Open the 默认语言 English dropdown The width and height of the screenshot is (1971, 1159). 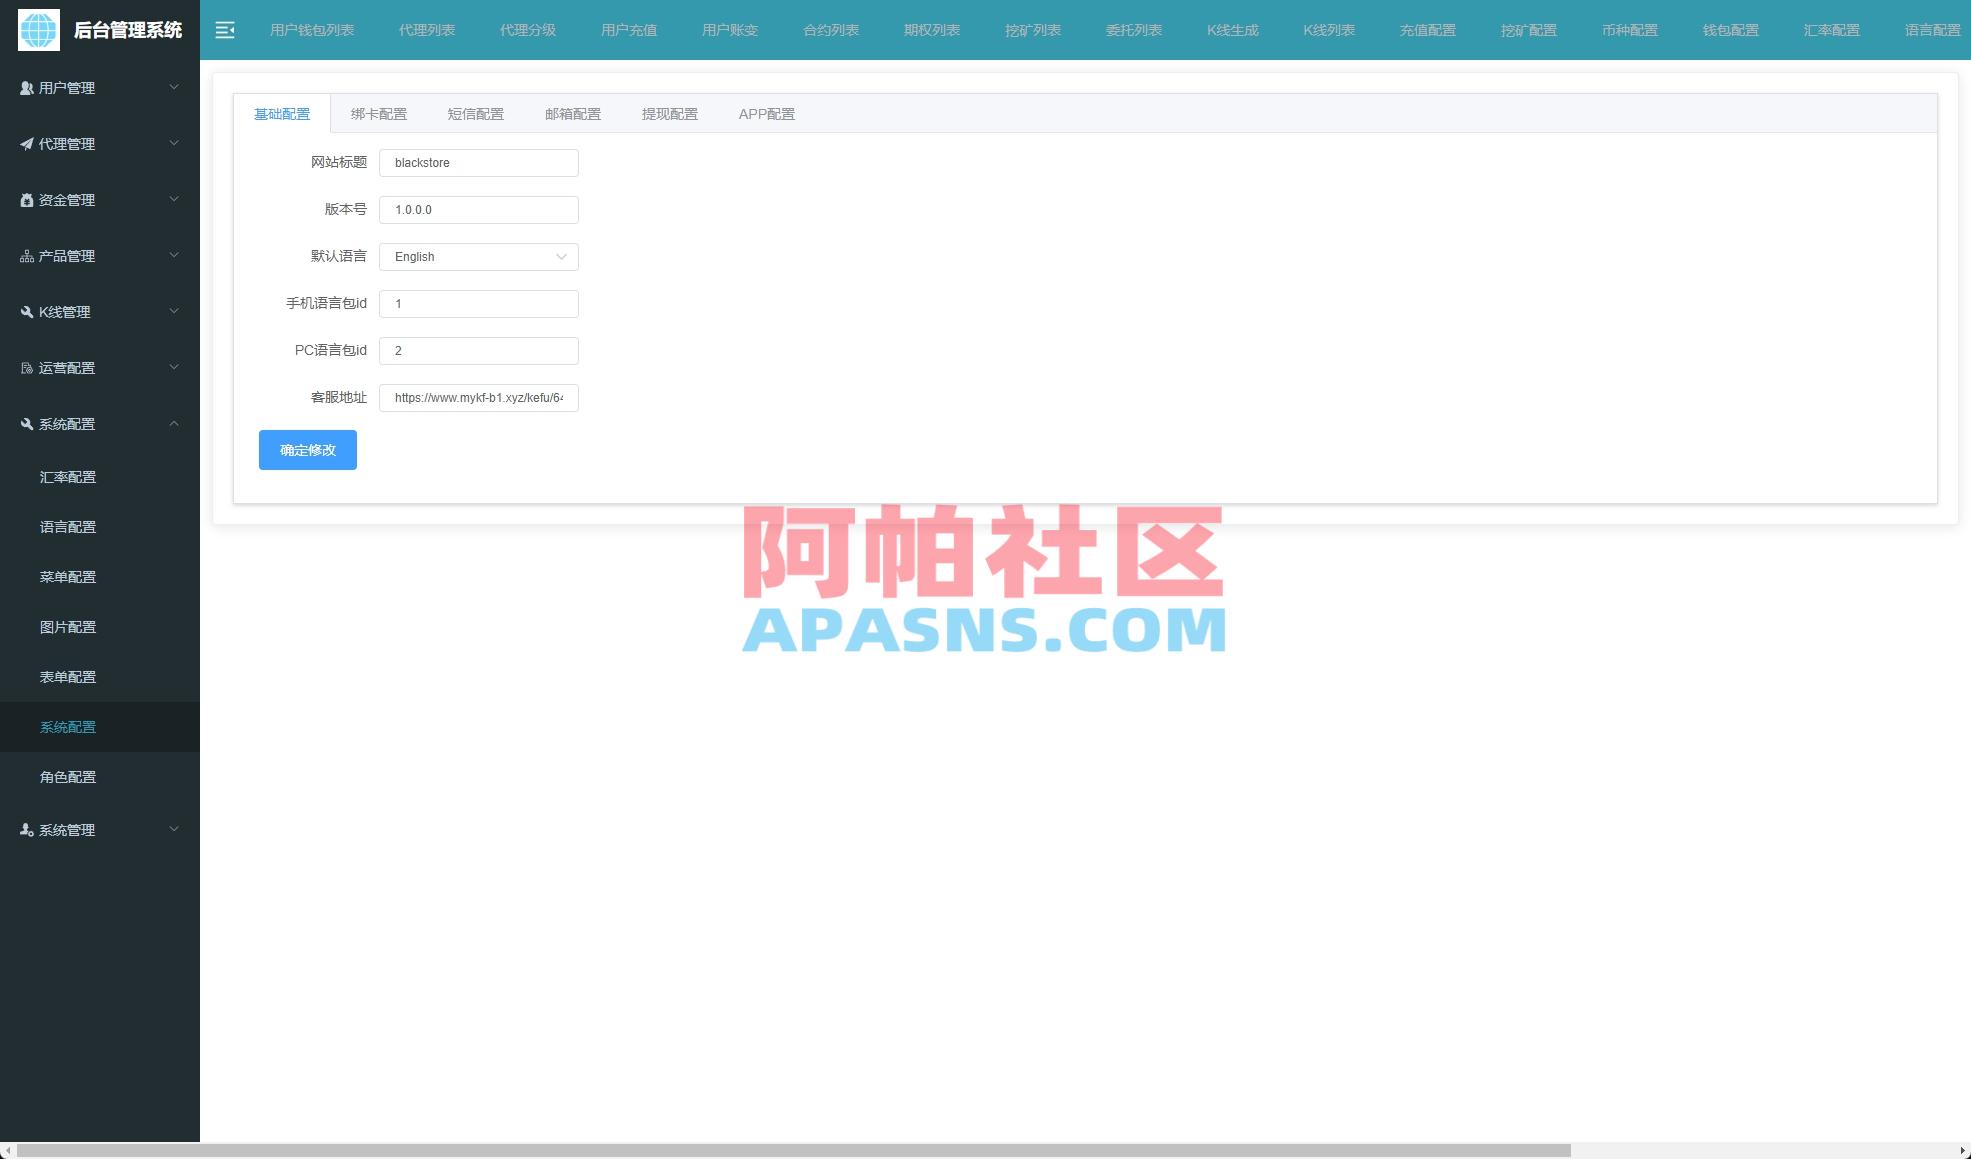click(x=478, y=257)
